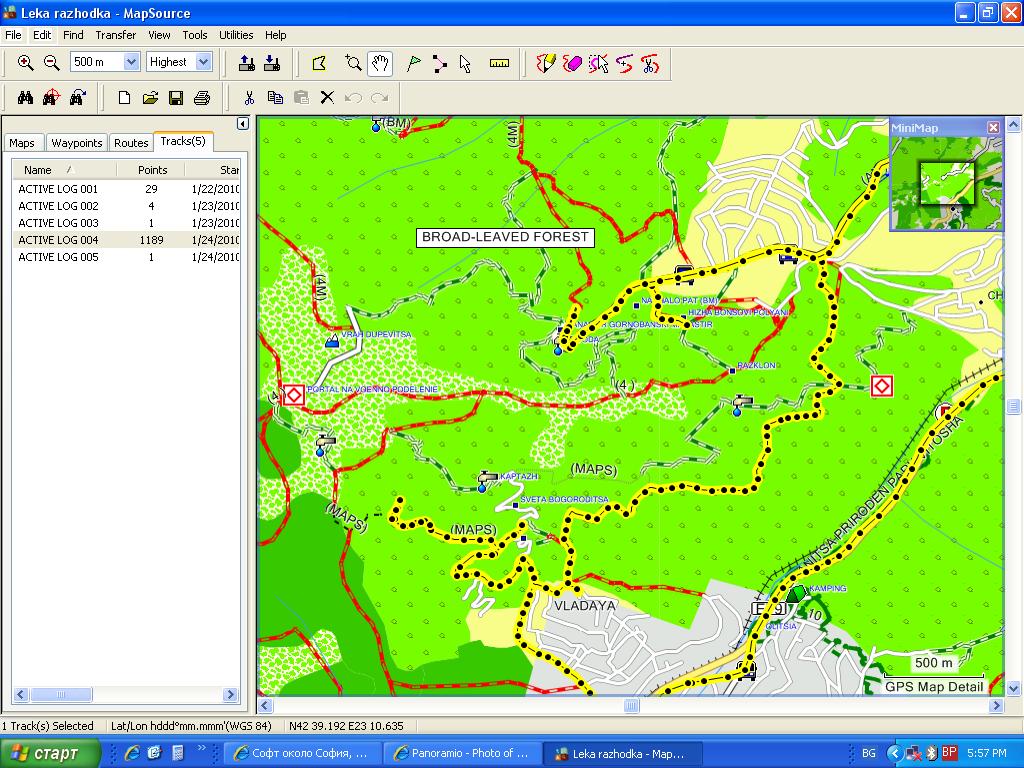Image resolution: width=1024 pixels, height=768 pixels.
Task: Close the MiniMap panel
Action: (993, 127)
